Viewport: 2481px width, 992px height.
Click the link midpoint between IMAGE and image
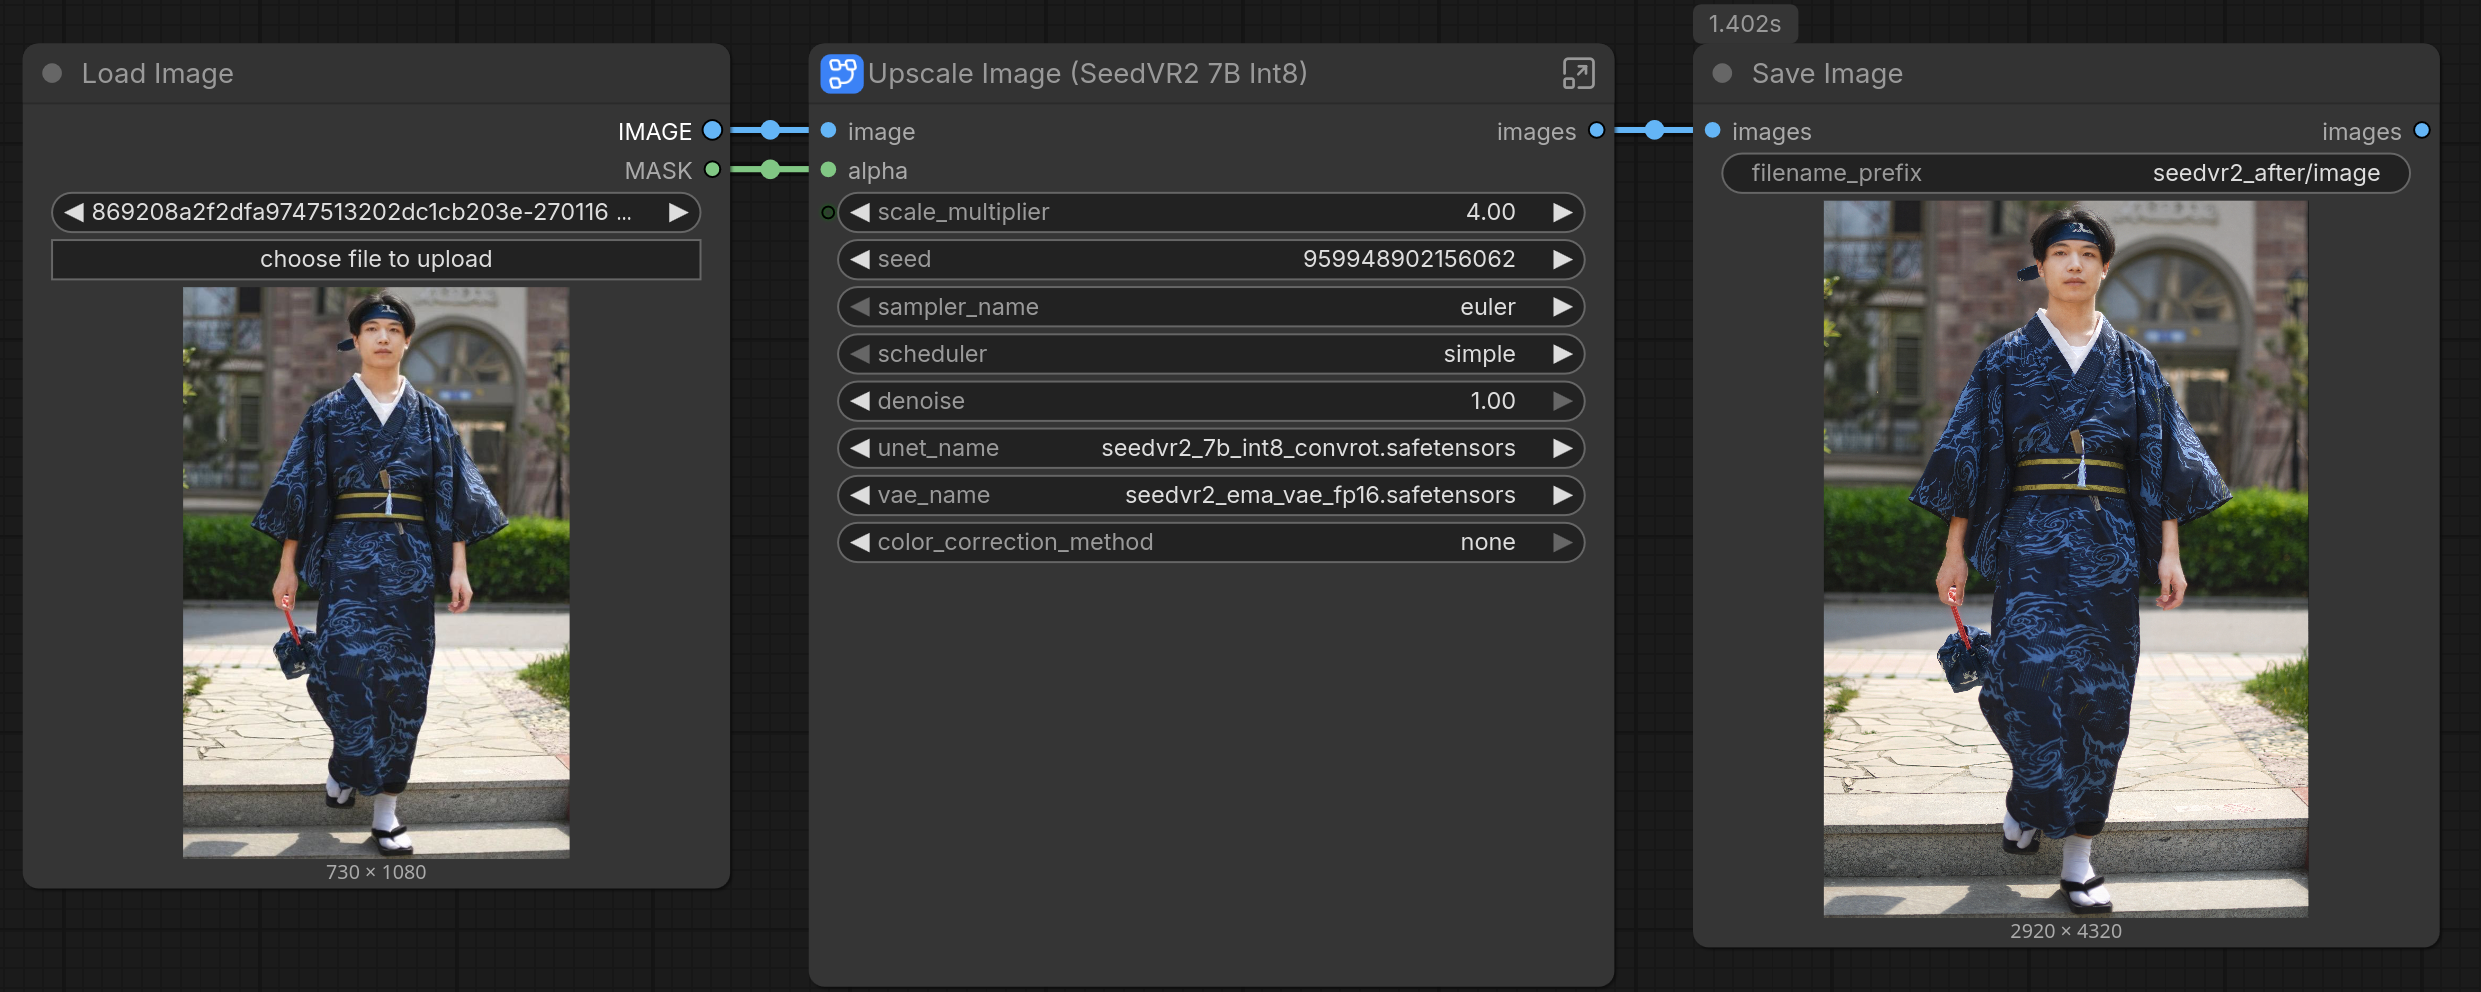[770, 130]
